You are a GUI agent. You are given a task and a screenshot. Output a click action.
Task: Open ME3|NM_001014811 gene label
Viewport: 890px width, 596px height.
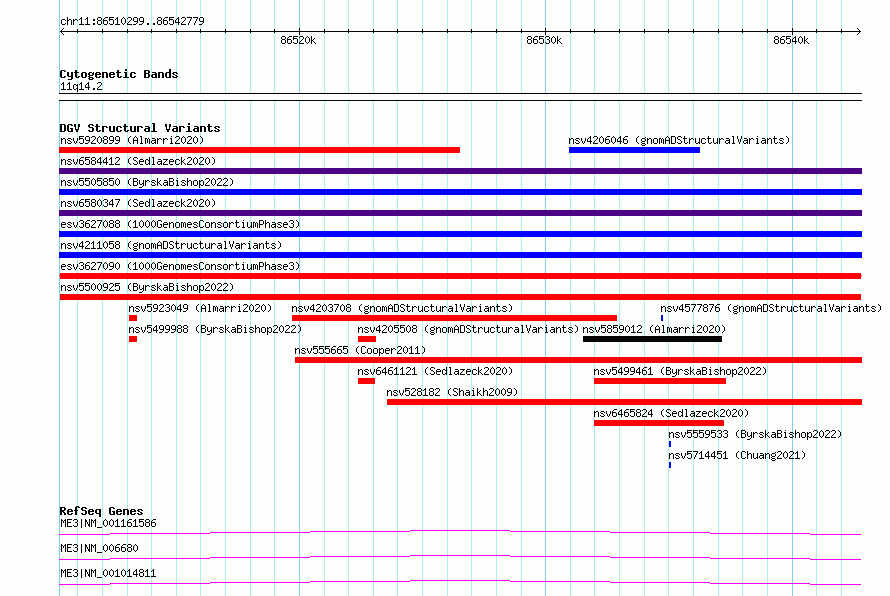108,573
